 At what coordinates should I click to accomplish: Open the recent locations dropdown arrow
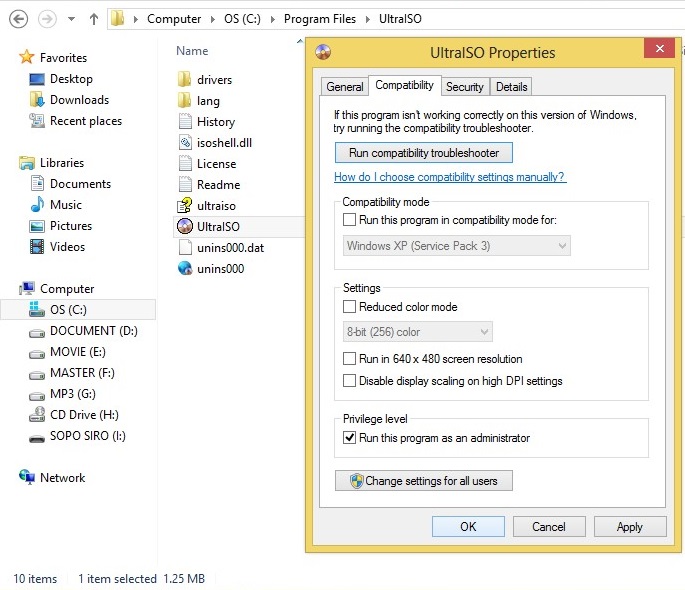point(71,19)
